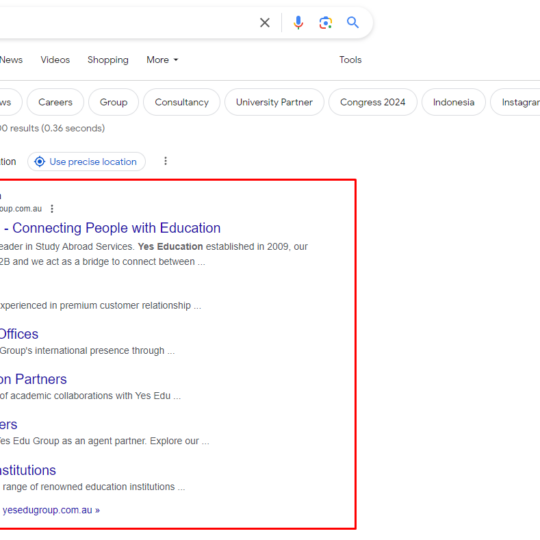Switch to News results tab
The image size is (540, 540).
(11, 60)
